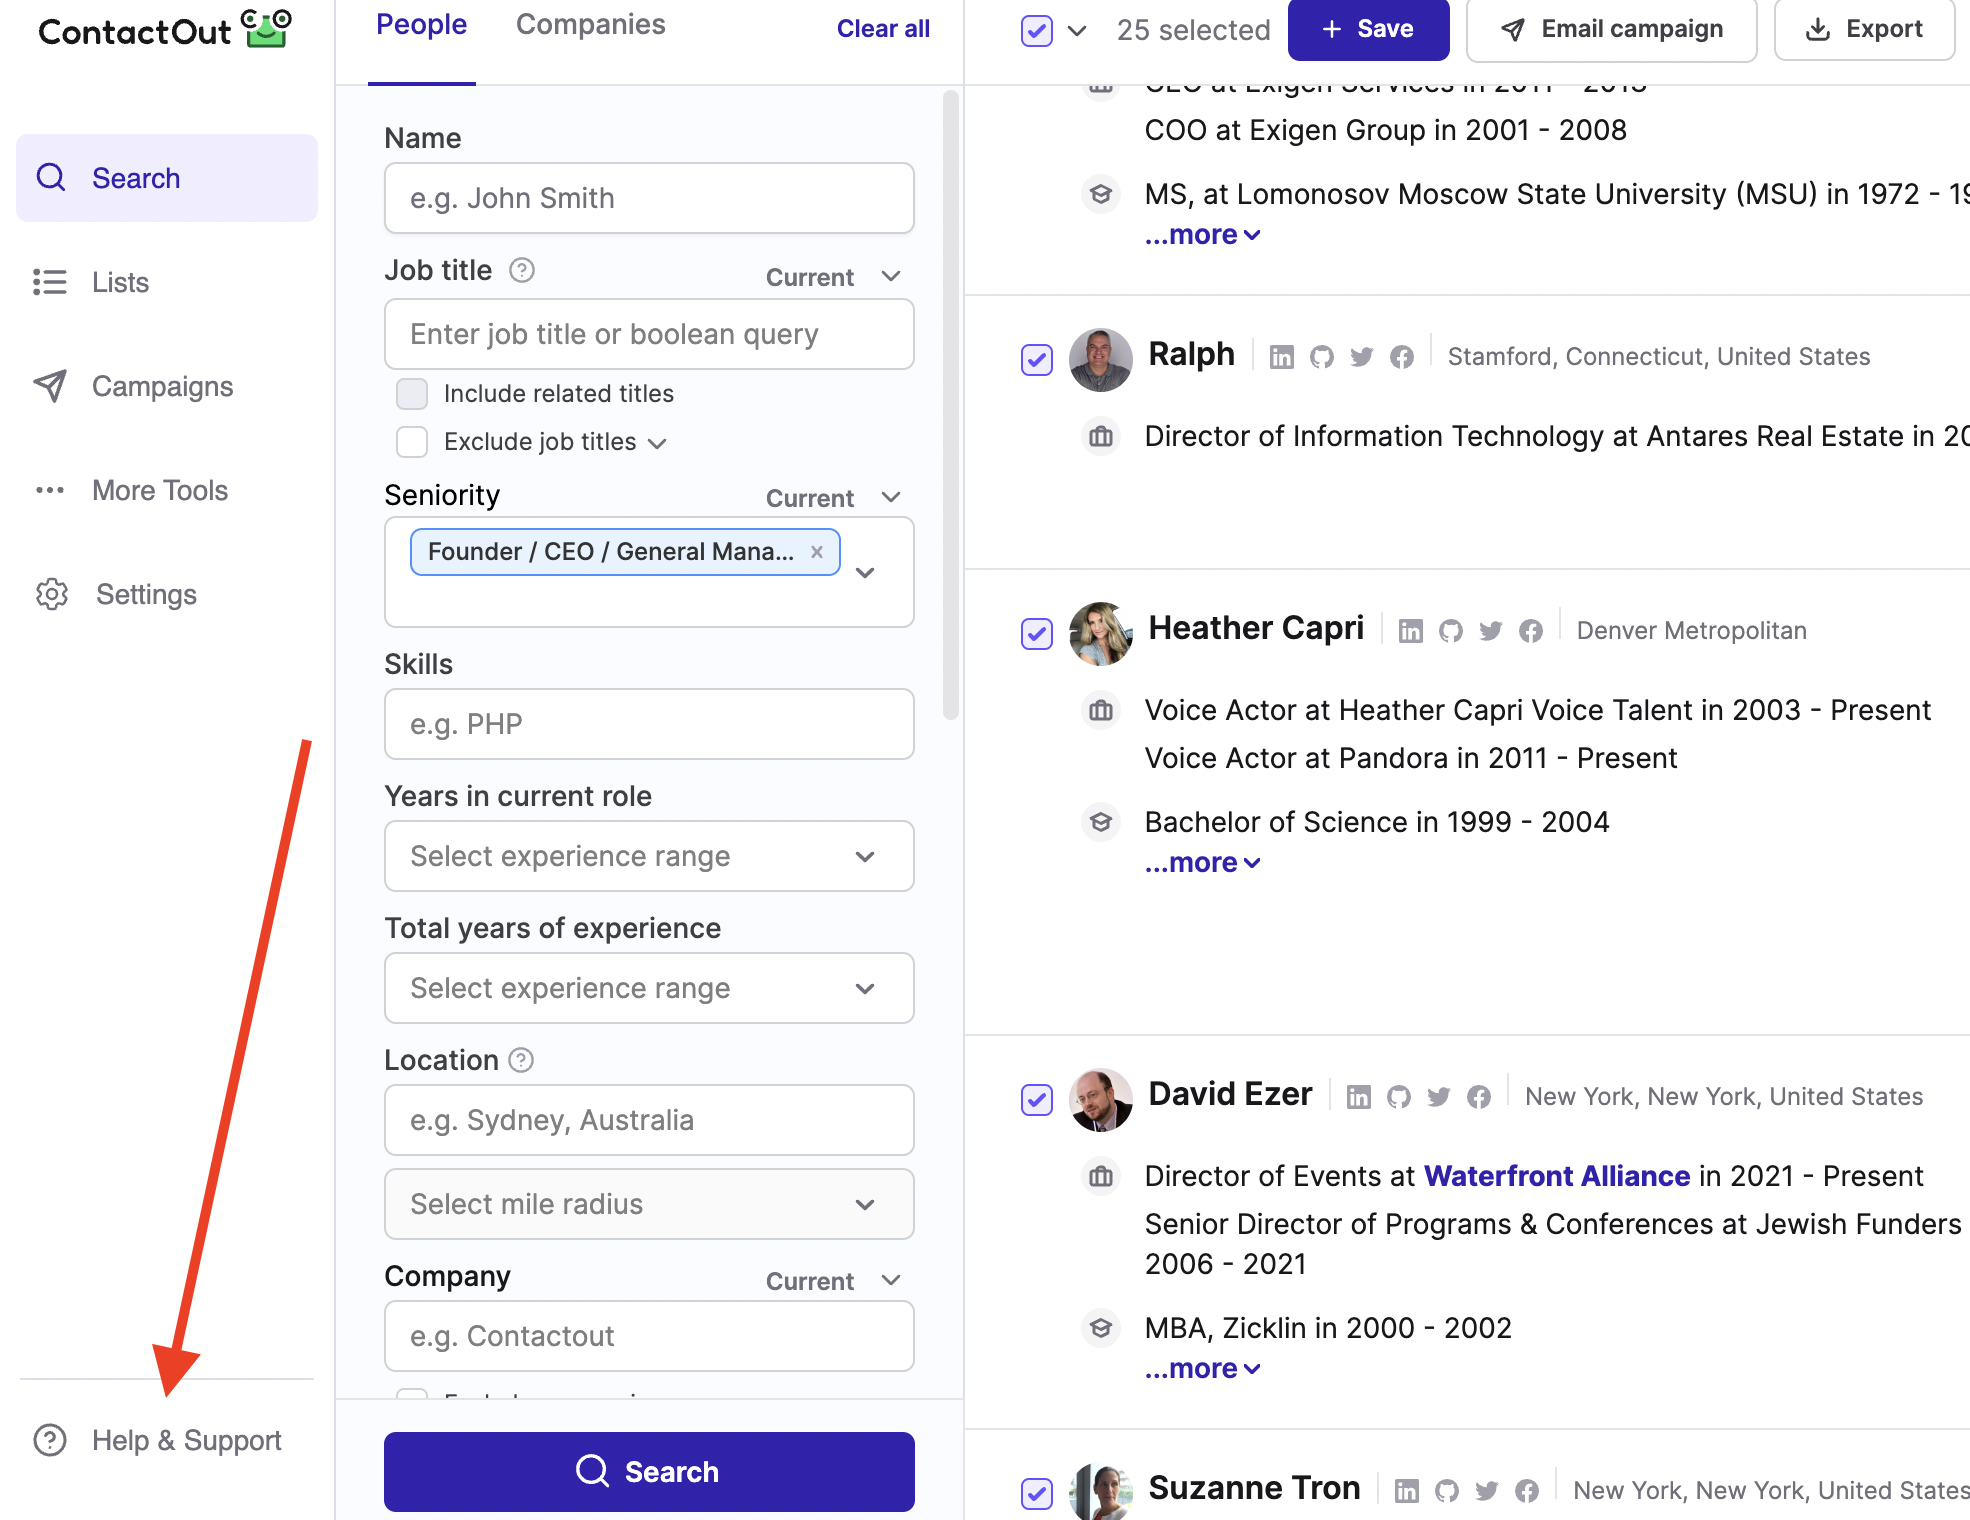The height and width of the screenshot is (1520, 1970).
Task: Expand the Select mile radius dropdown
Action: (x=648, y=1204)
